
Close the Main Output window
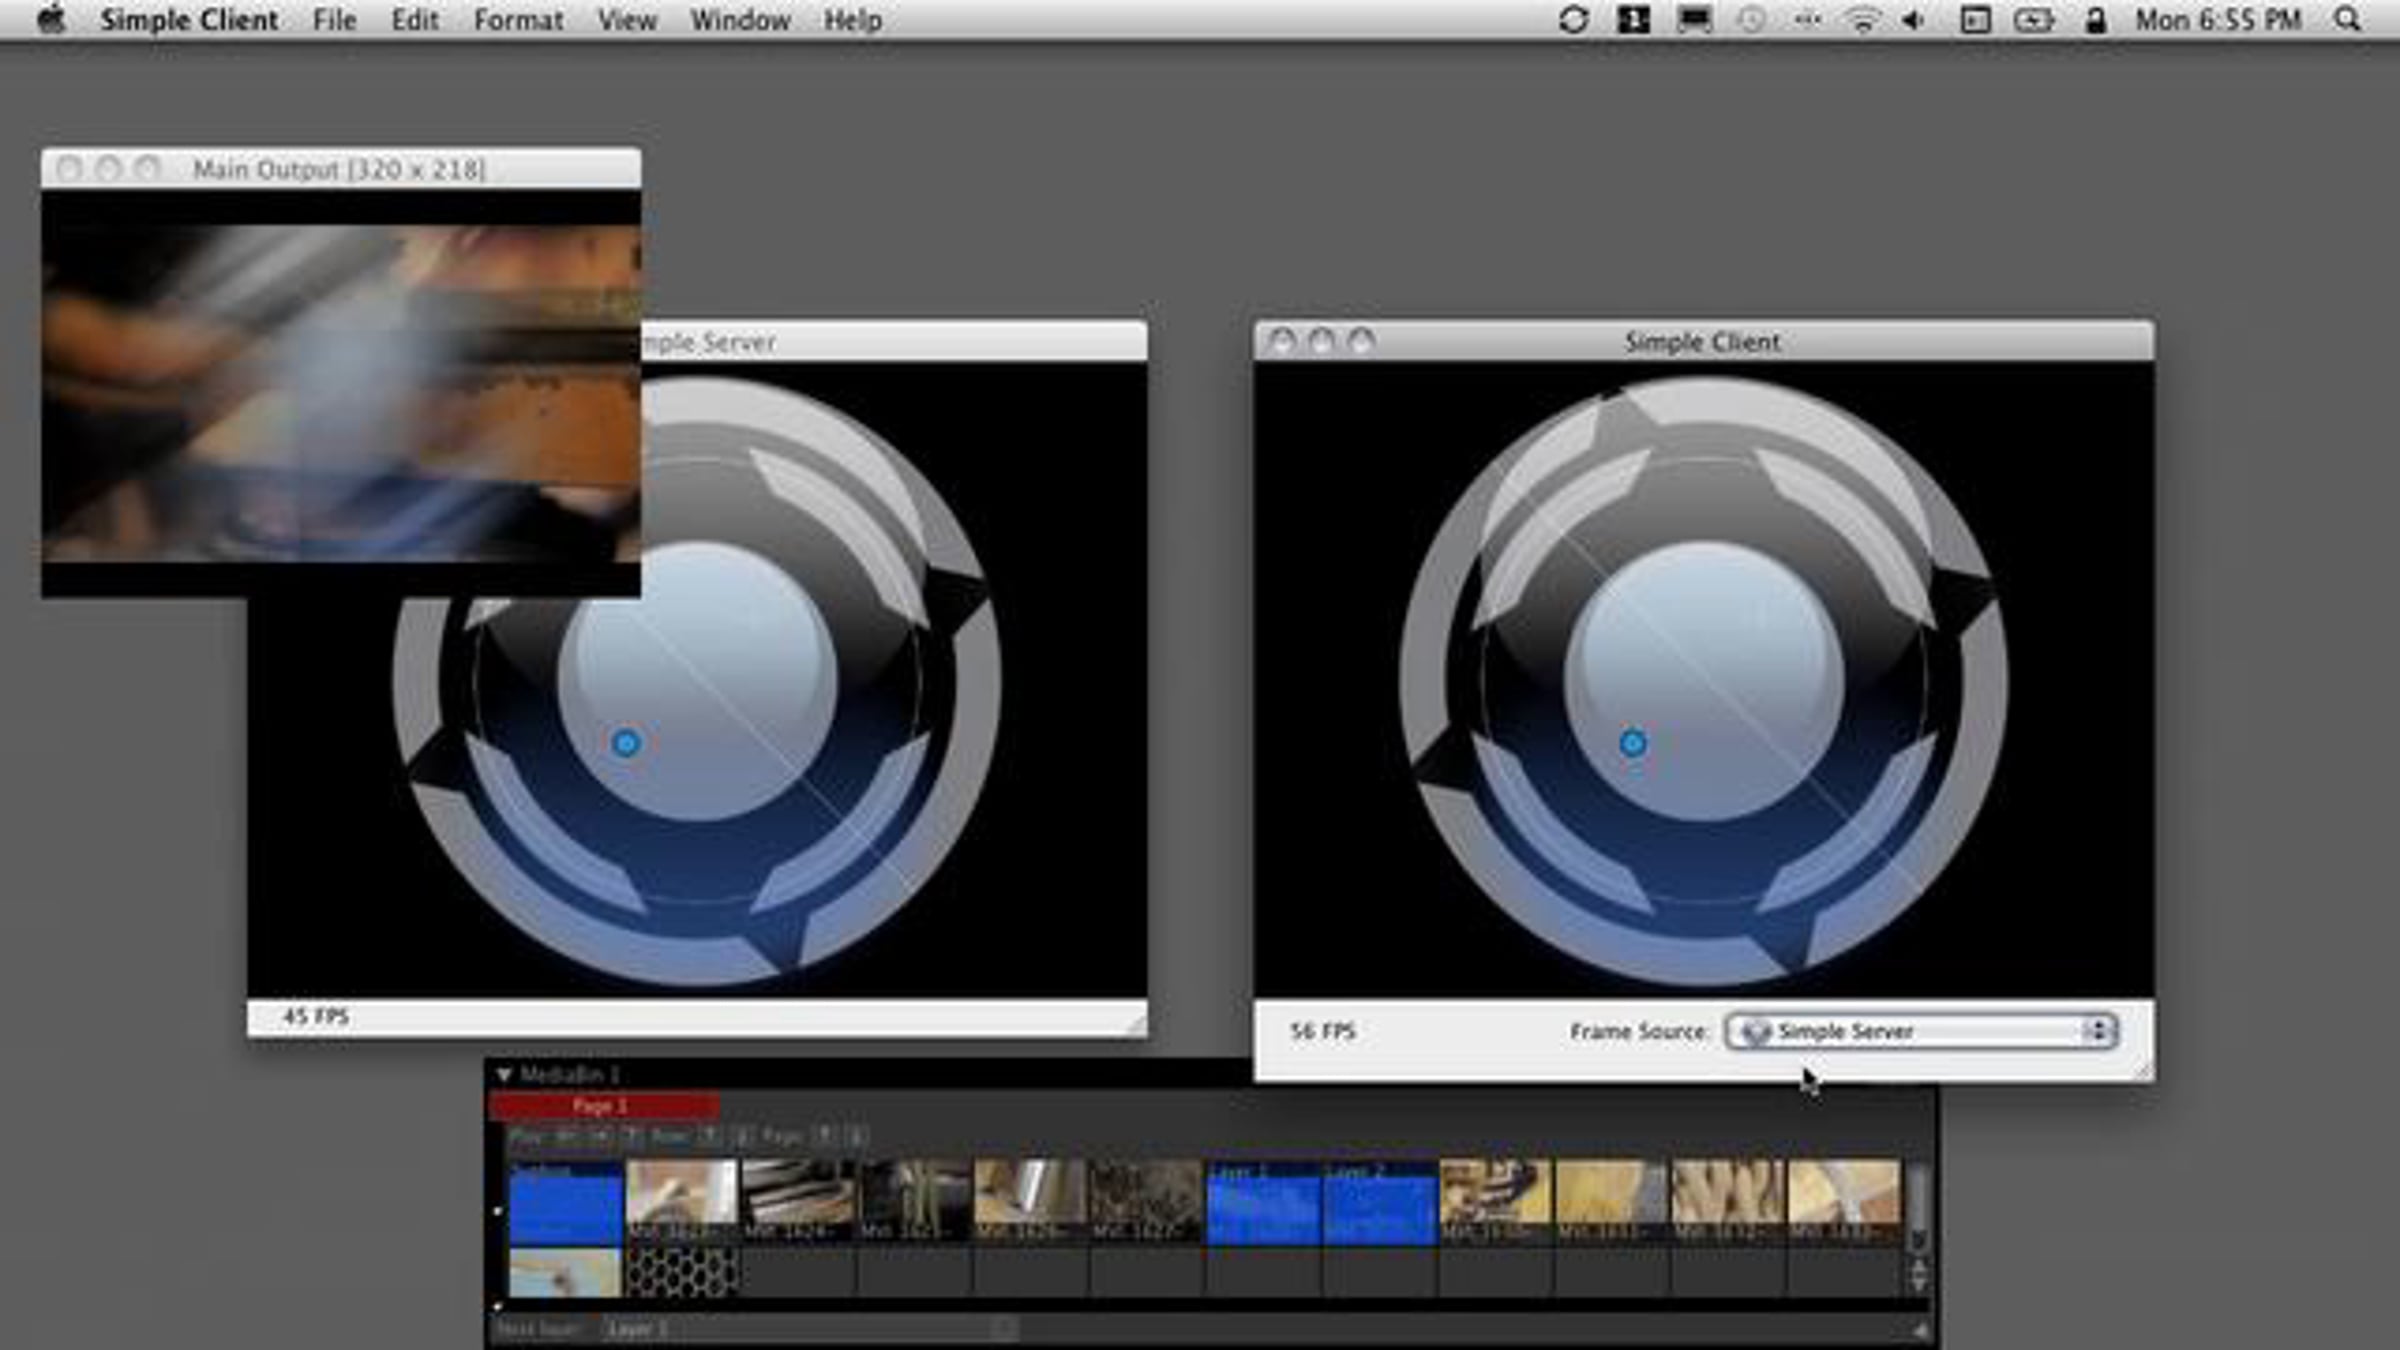coord(69,169)
